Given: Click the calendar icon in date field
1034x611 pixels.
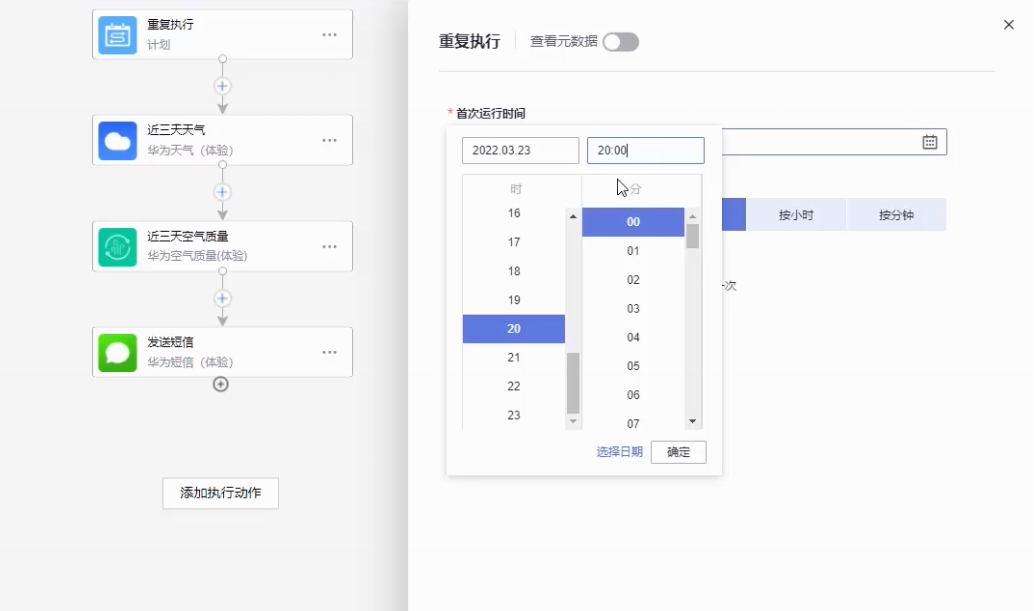Looking at the screenshot, I should pyautogui.click(x=929, y=142).
